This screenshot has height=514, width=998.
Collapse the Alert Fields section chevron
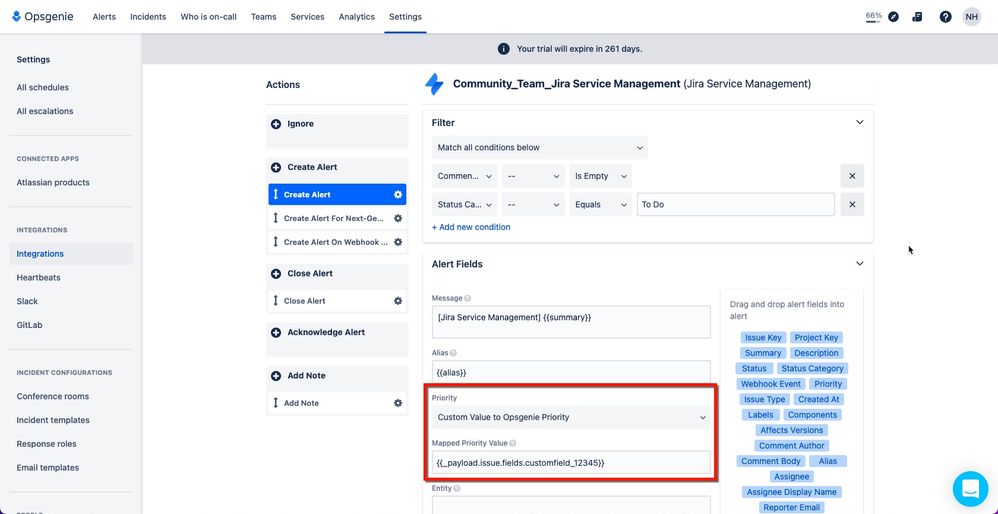859,263
